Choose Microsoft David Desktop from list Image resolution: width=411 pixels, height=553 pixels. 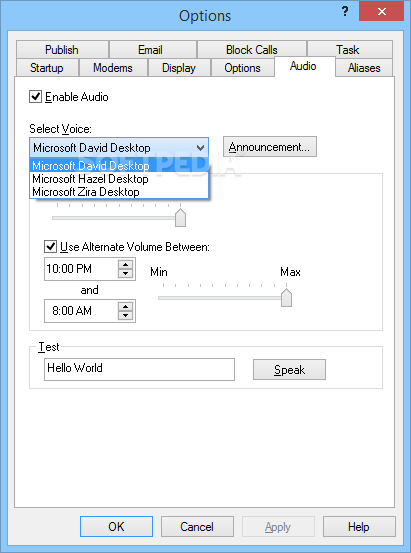point(119,166)
